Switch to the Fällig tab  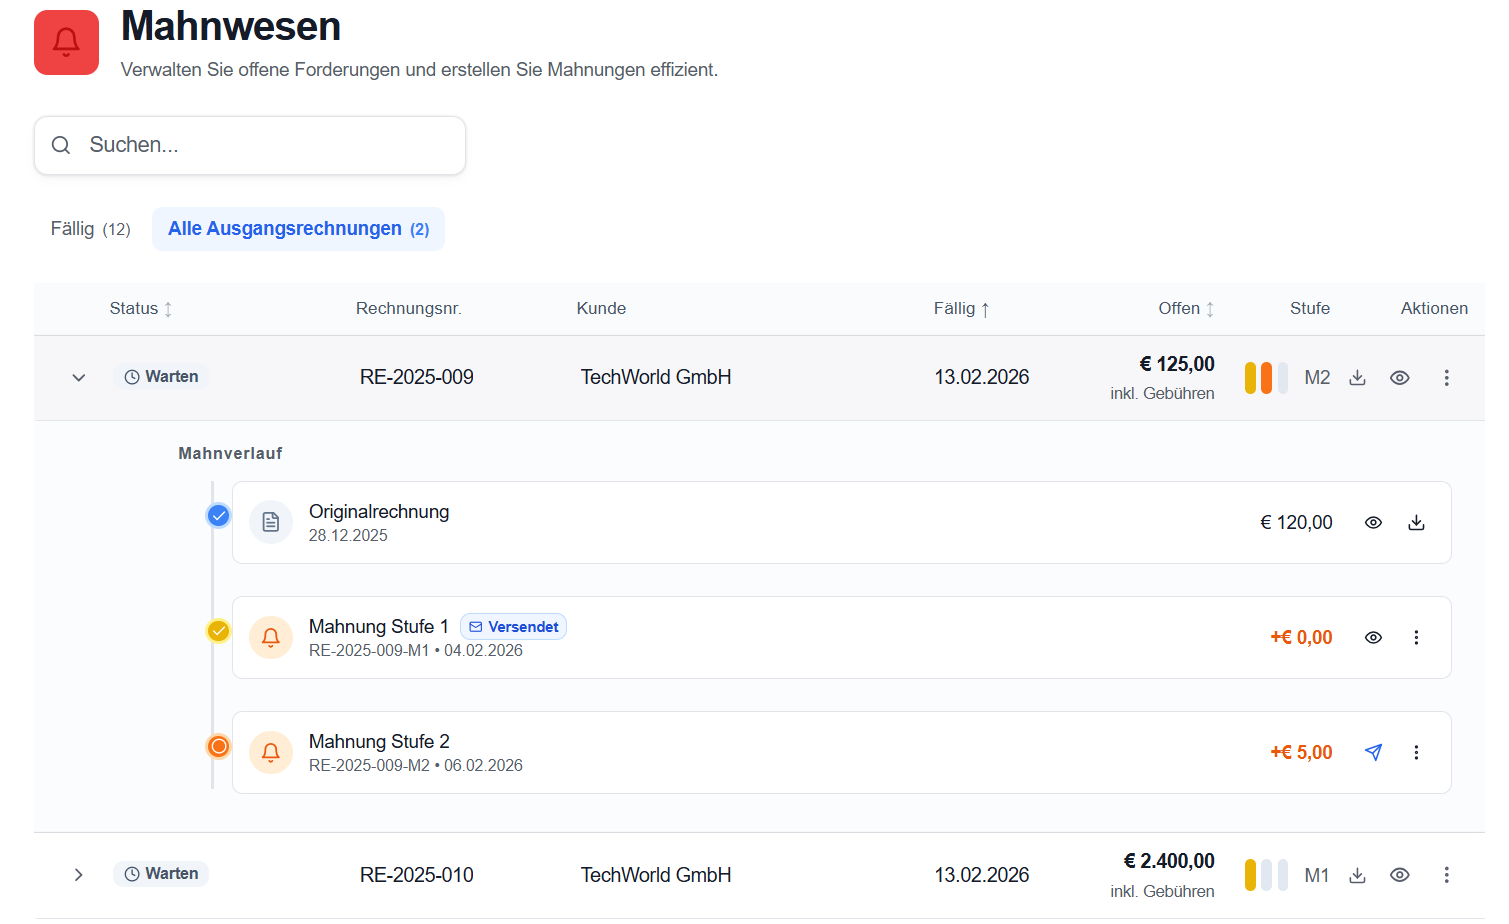point(90,229)
